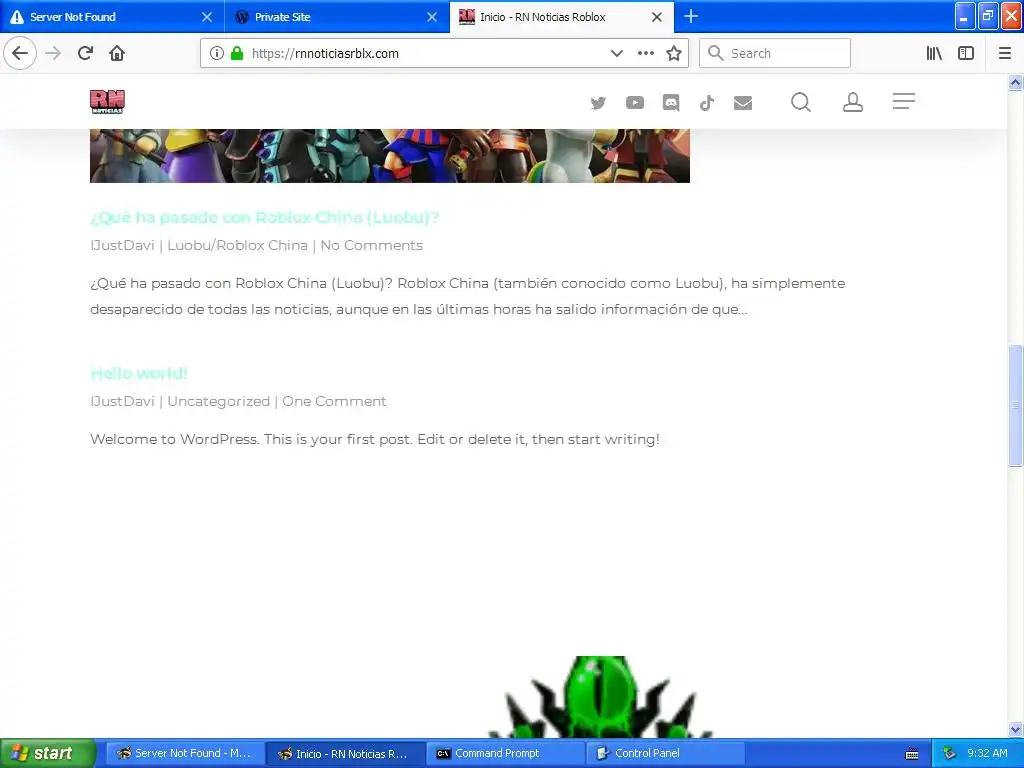Go back with the browser back arrow
The width and height of the screenshot is (1024, 768).
coord(20,53)
